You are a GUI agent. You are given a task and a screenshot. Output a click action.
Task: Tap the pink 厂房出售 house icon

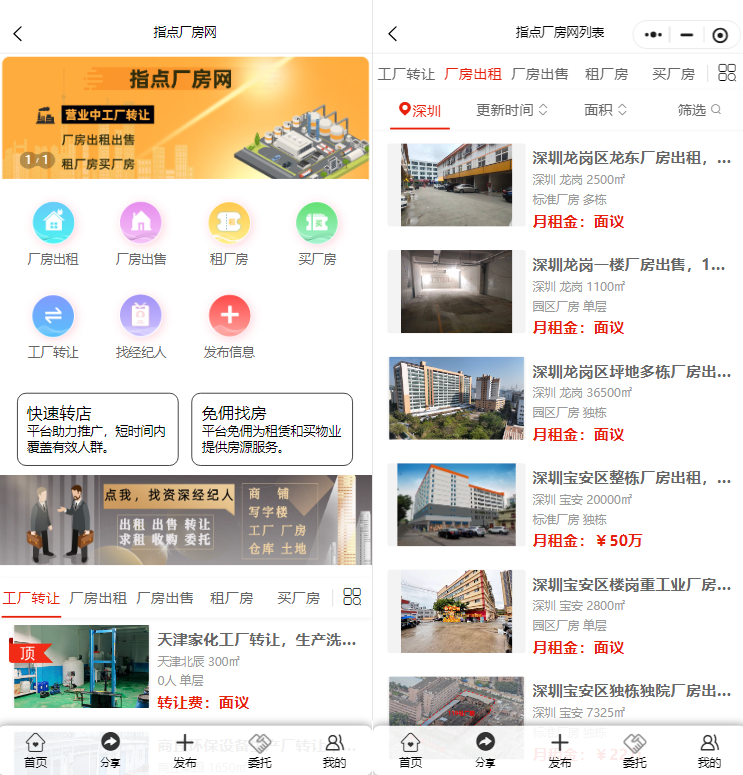141,222
